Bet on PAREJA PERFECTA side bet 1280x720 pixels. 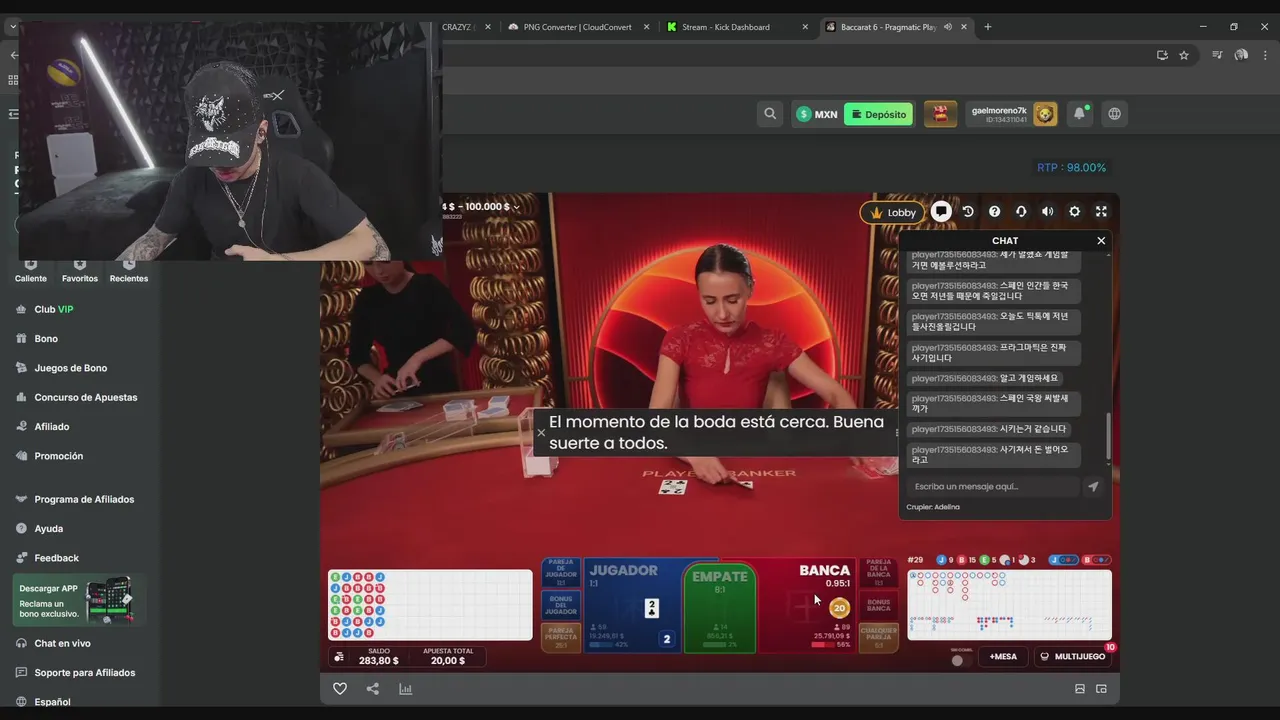(561, 637)
